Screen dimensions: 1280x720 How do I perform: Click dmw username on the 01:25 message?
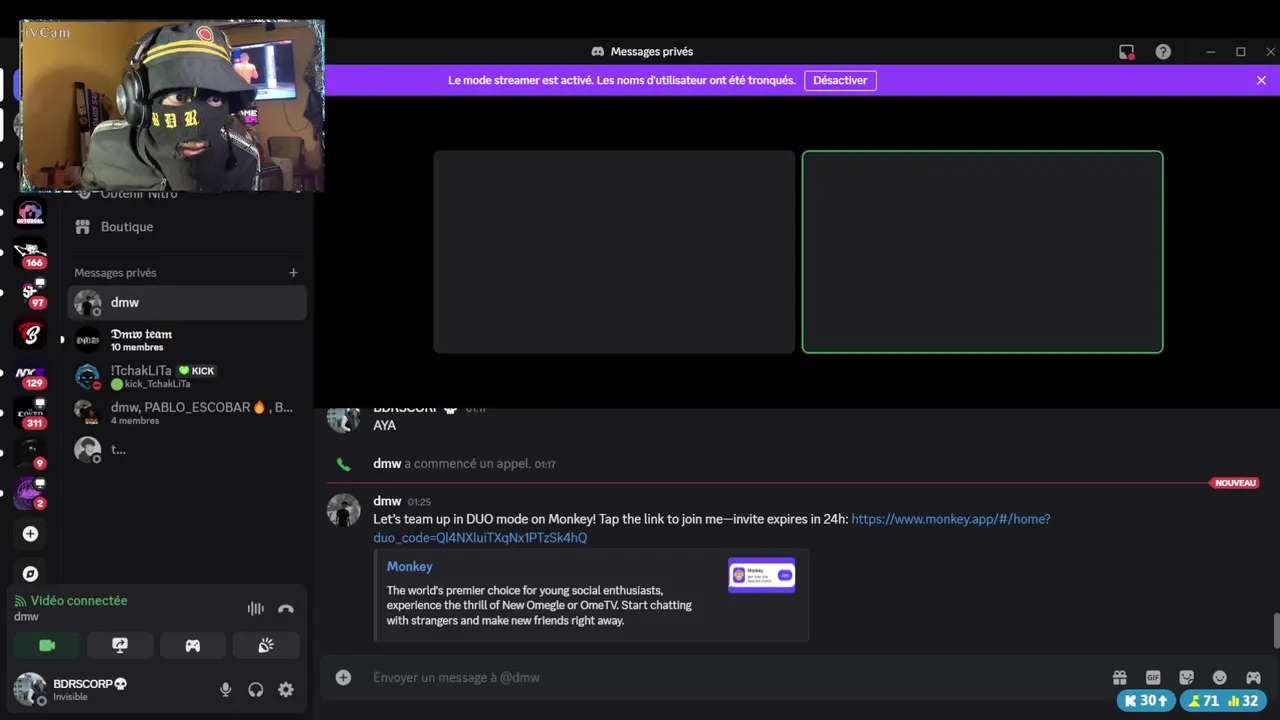pos(387,501)
